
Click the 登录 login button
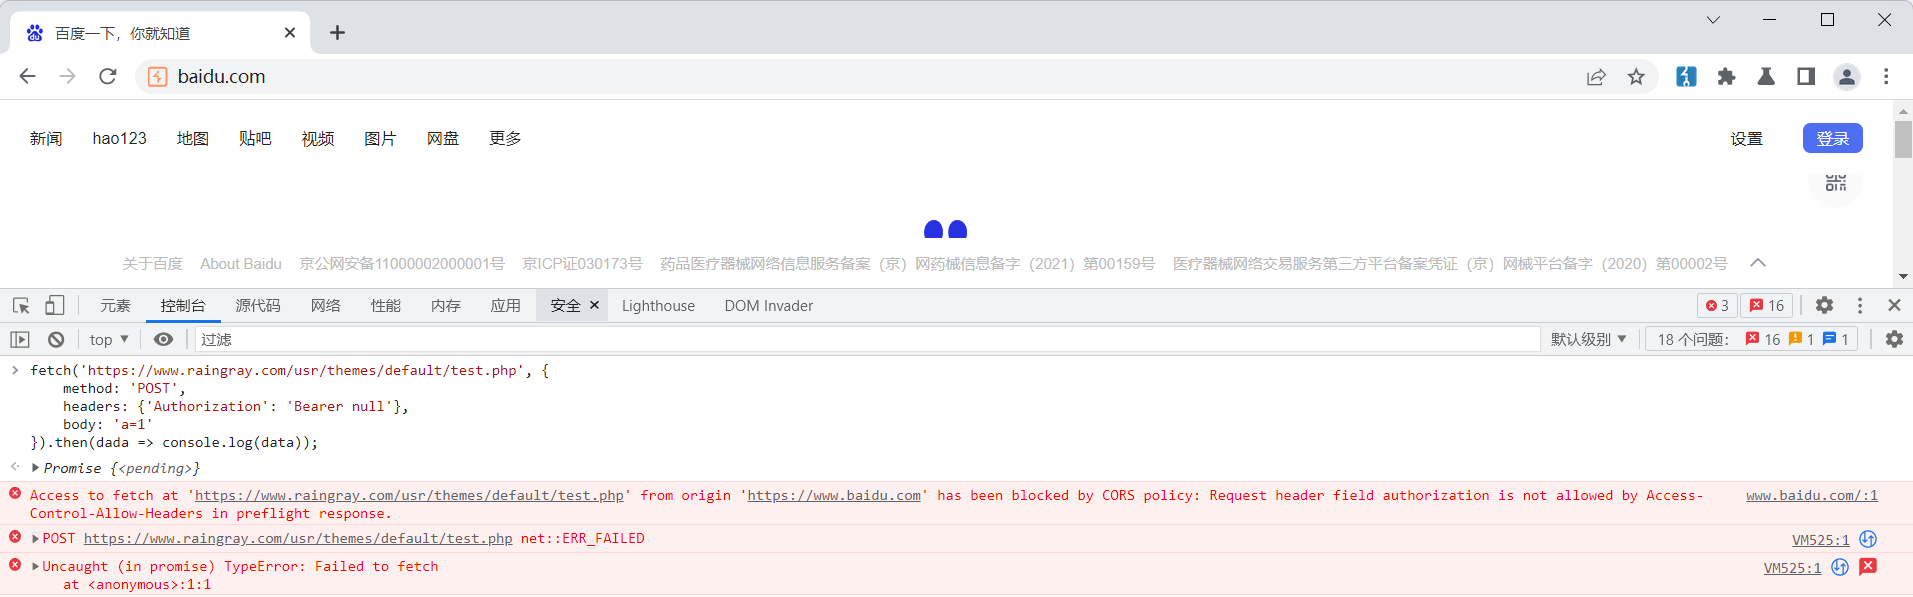coord(1832,138)
